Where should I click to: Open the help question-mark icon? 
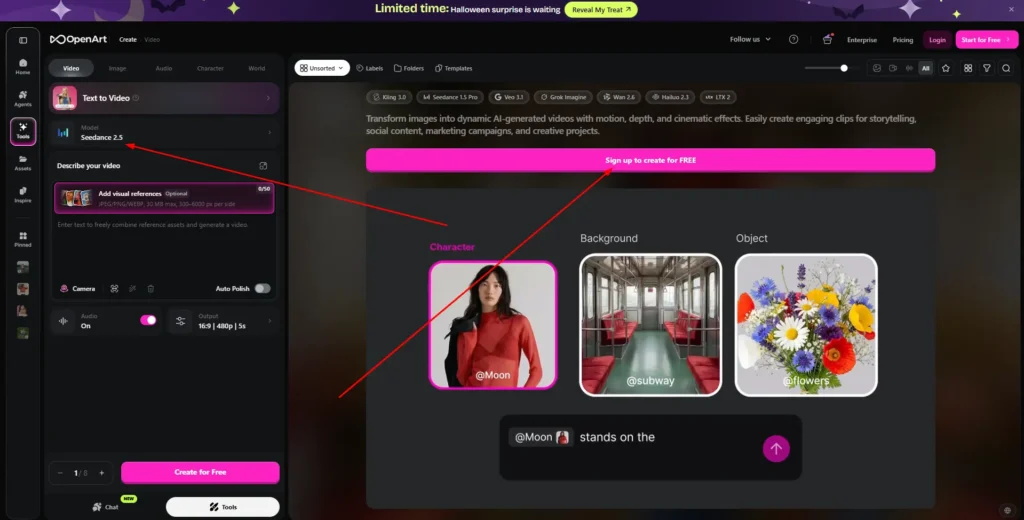point(793,39)
